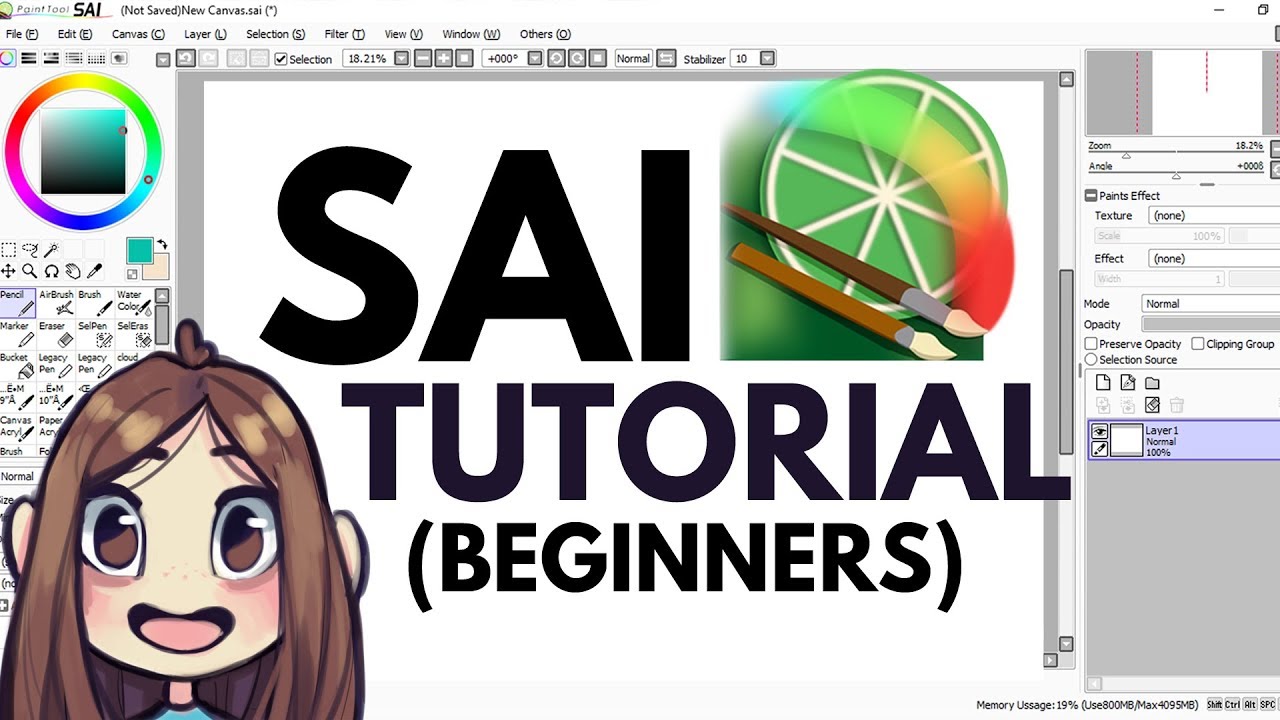Select the Zoom magnifier tool
Screen dimensions: 1280x720
(x=30, y=271)
